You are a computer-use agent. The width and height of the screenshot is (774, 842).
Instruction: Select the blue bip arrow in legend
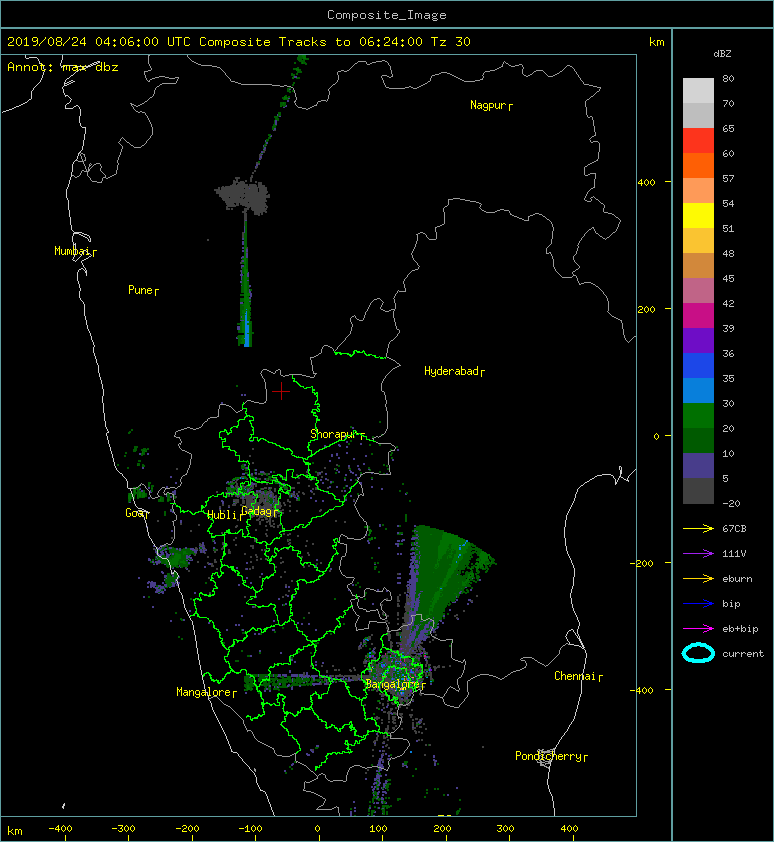(698, 604)
